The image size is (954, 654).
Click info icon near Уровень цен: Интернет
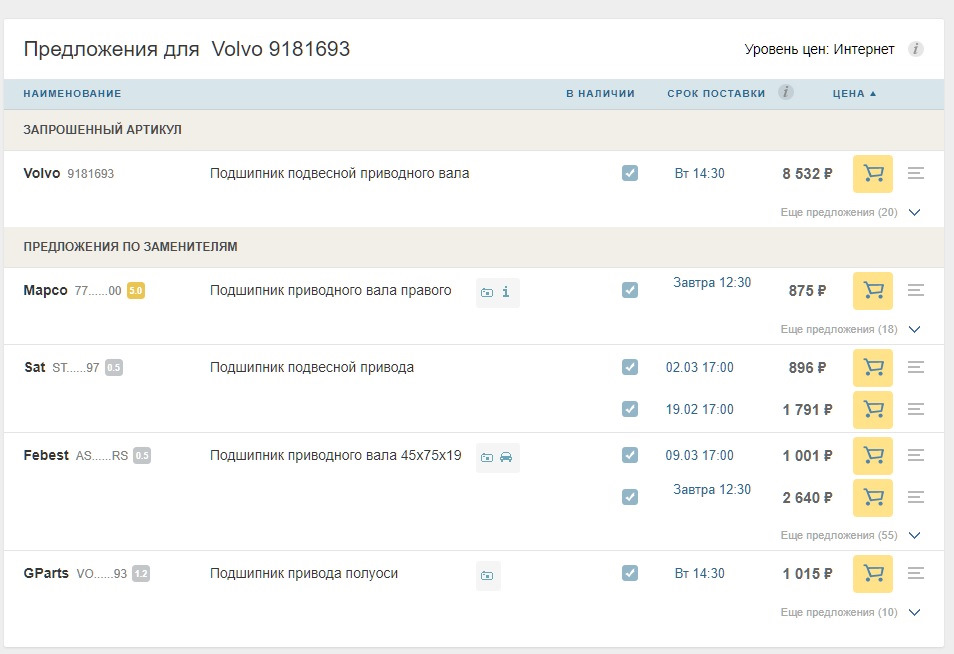pos(917,47)
